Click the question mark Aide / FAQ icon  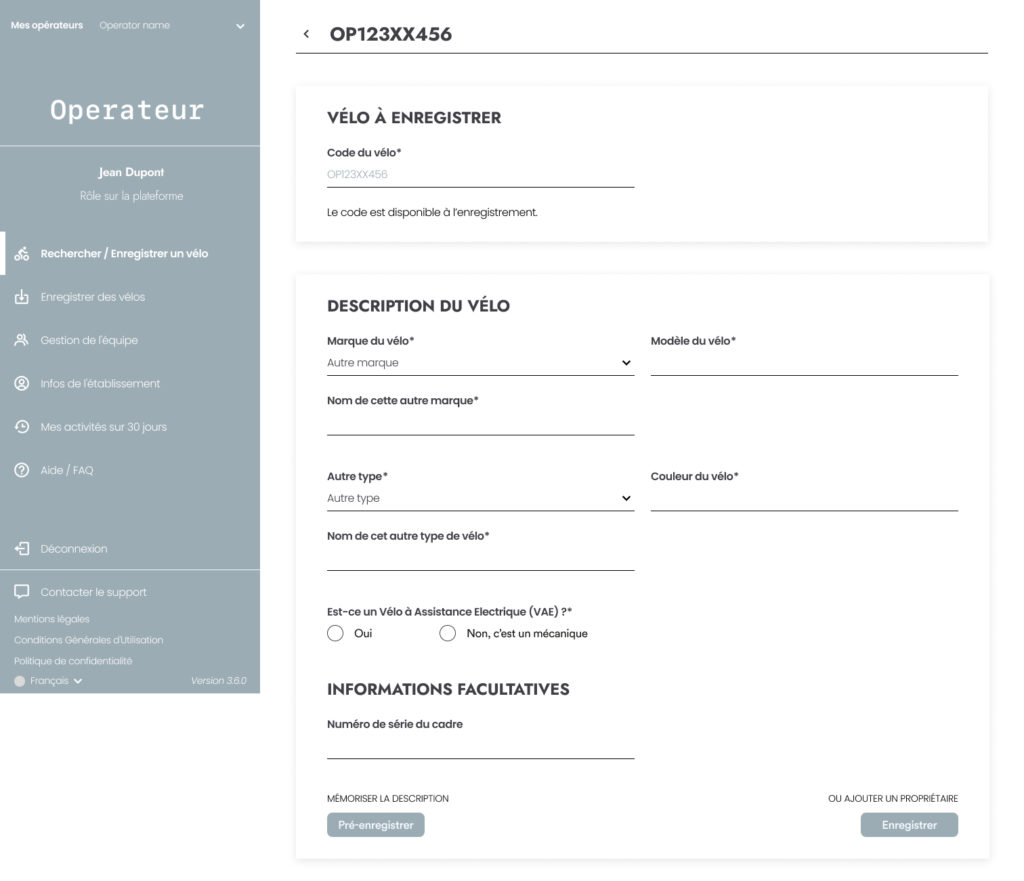(22, 470)
